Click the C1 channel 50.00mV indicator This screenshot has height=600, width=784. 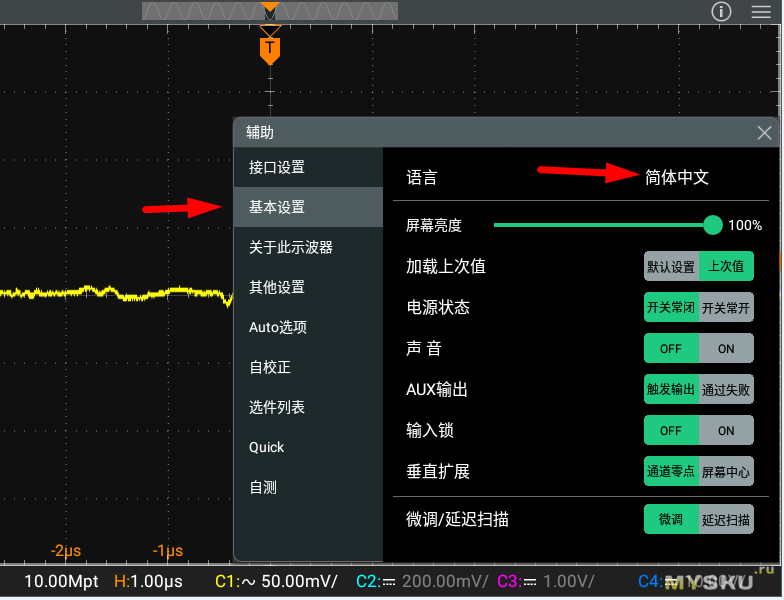pos(277,582)
